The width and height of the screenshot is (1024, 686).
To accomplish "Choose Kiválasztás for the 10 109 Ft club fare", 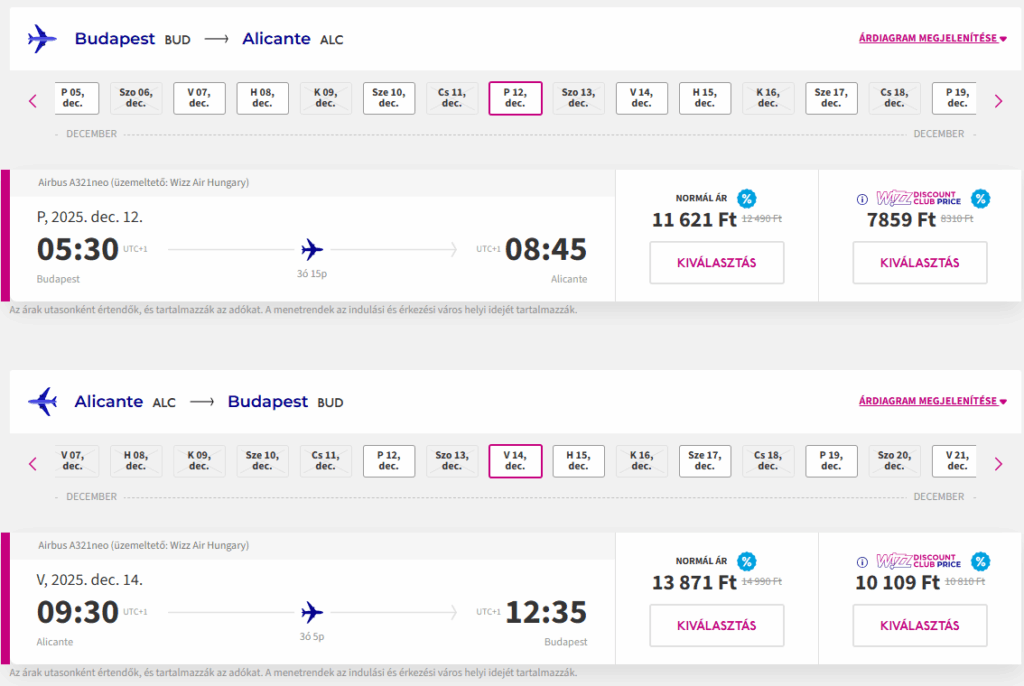I will pos(920,625).
